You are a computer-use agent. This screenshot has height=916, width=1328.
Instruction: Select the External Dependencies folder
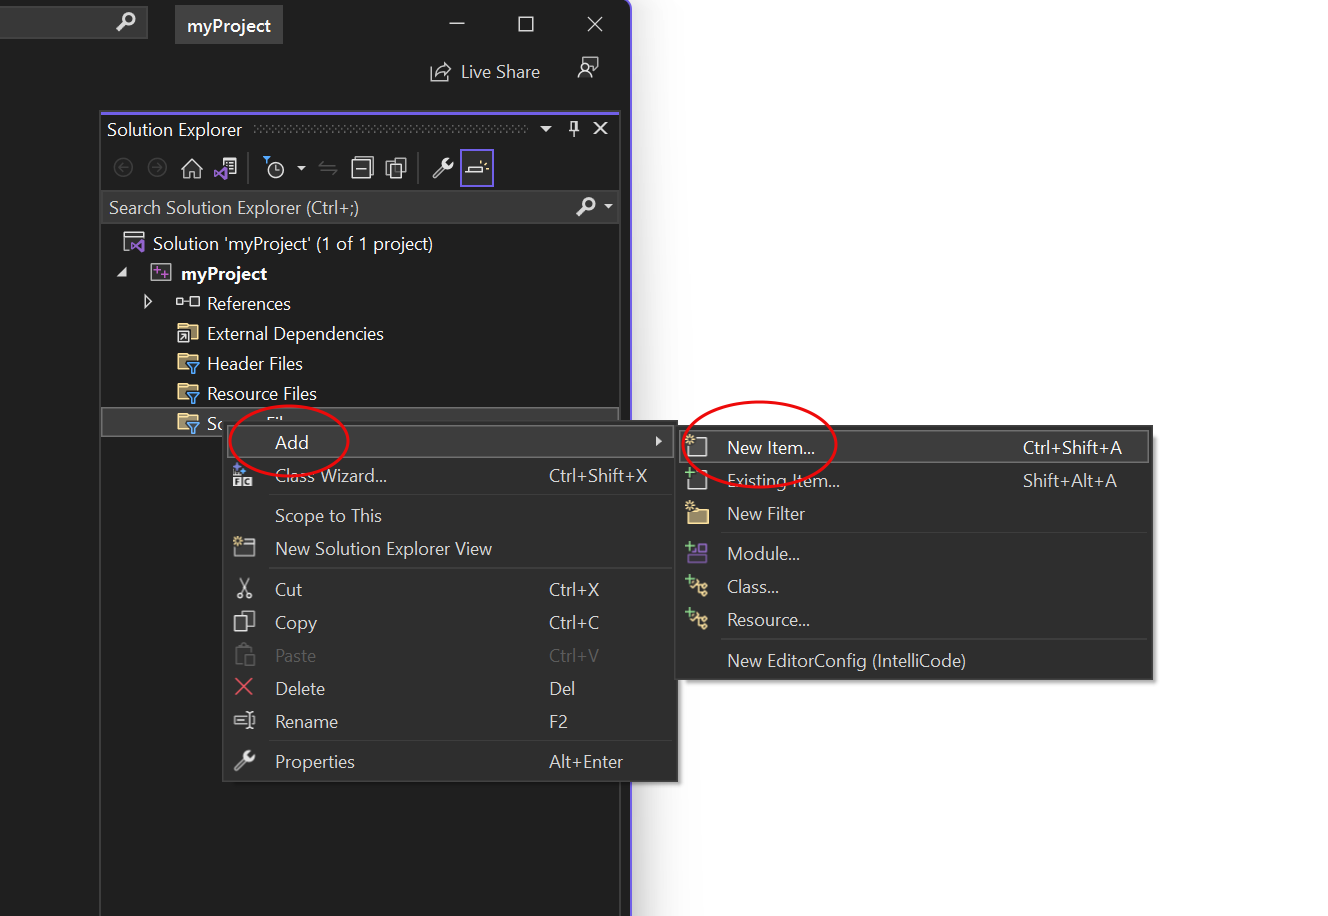pyautogui.click(x=280, y=333)
